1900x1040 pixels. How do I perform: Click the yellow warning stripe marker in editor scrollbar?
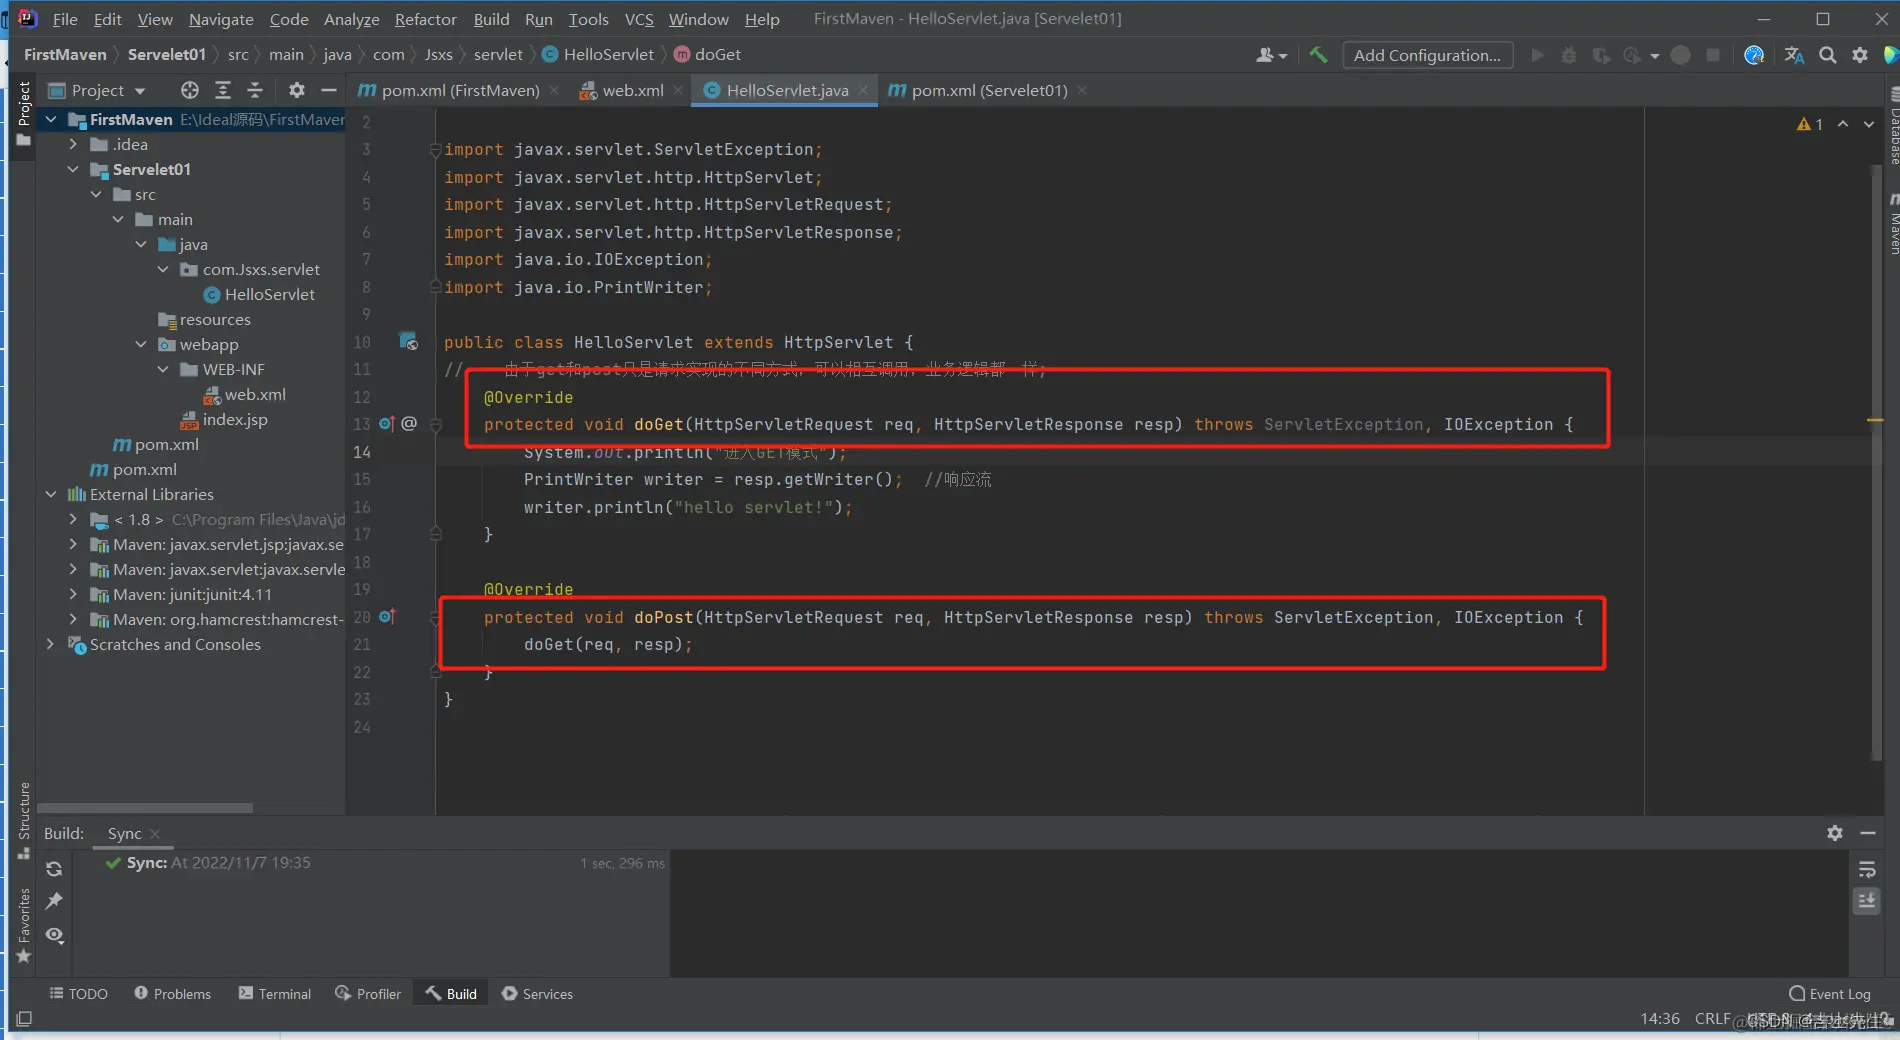(x=1875, y=420)
